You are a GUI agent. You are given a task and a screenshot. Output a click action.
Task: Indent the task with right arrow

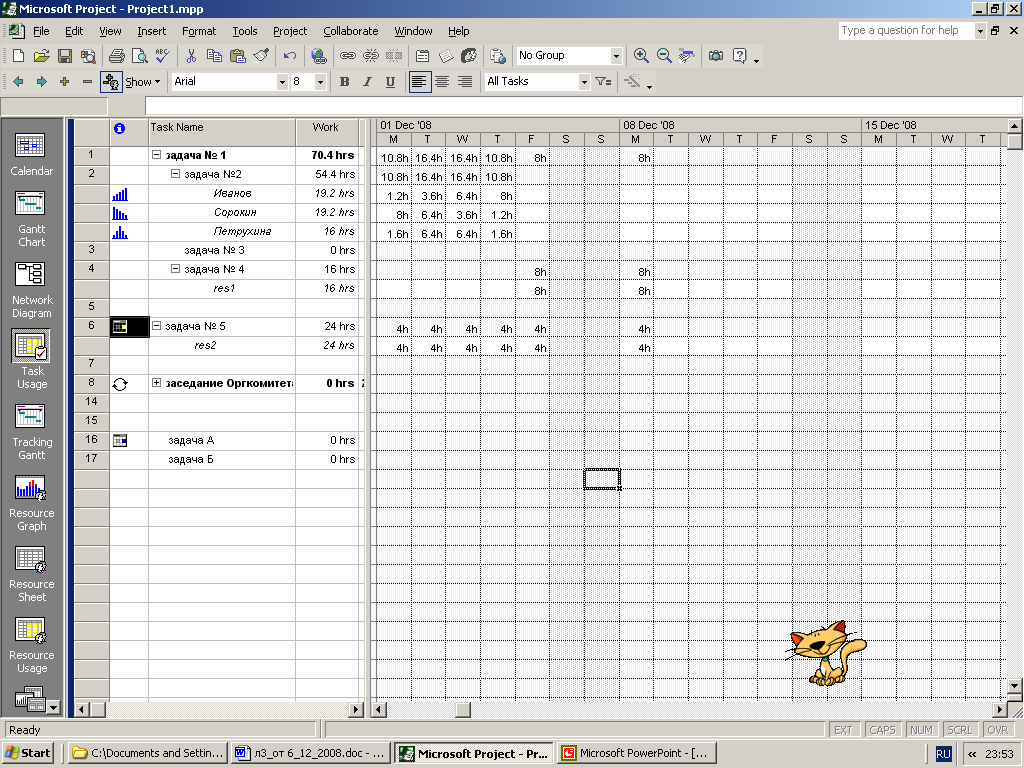pos(41,82)
